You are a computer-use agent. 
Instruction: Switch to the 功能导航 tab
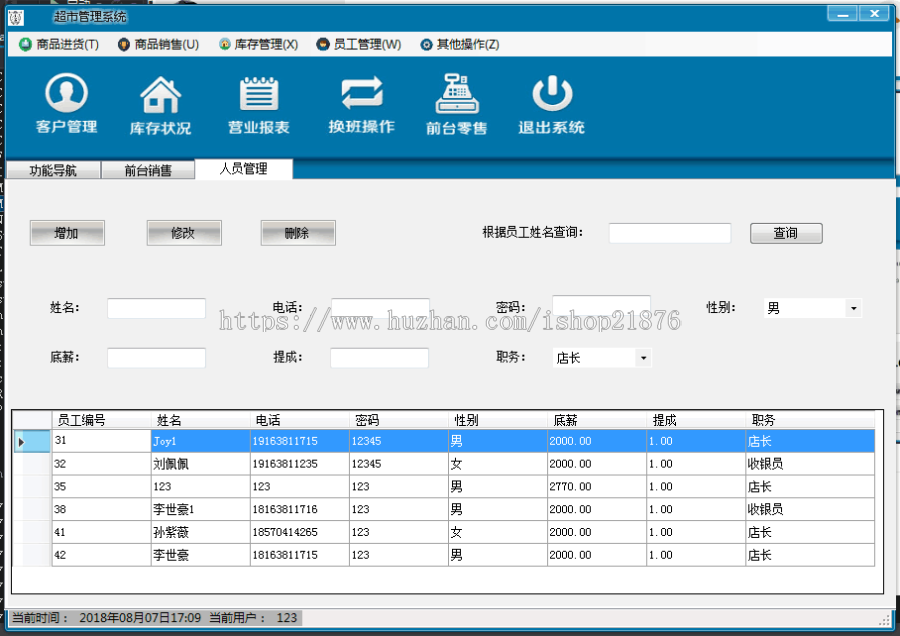pyautogui.click(x=53, y=170)
